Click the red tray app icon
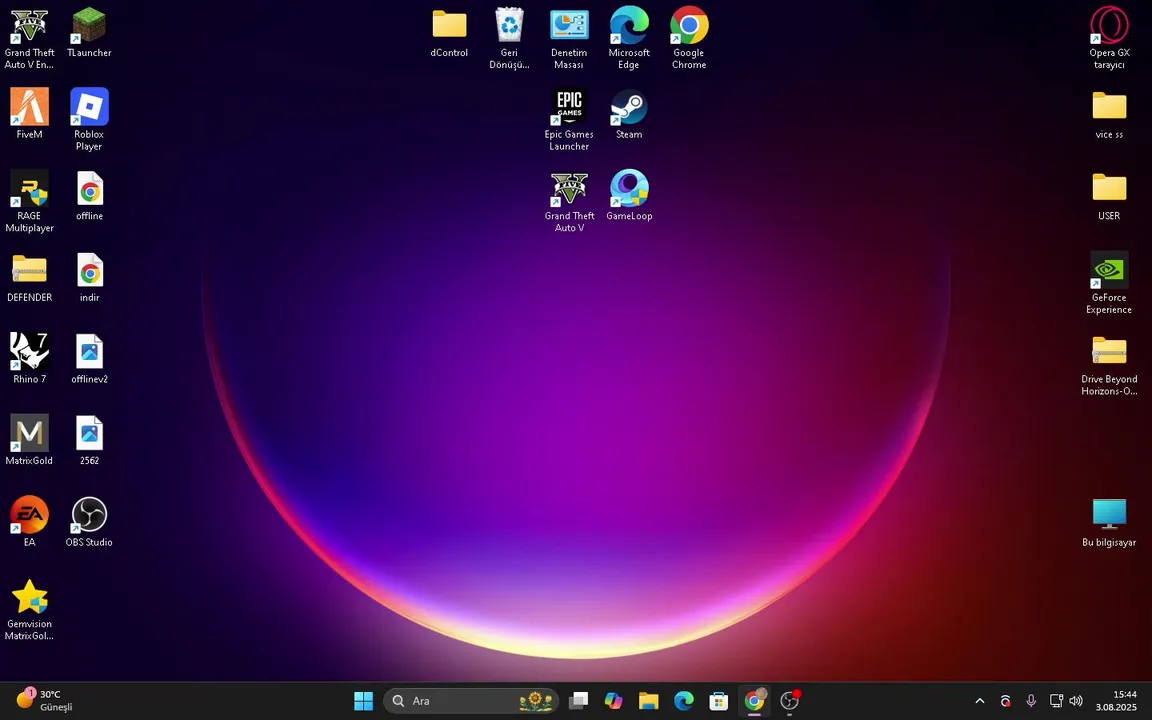The width and height of the screenshot is (1152, 720). click(1005, 701)
